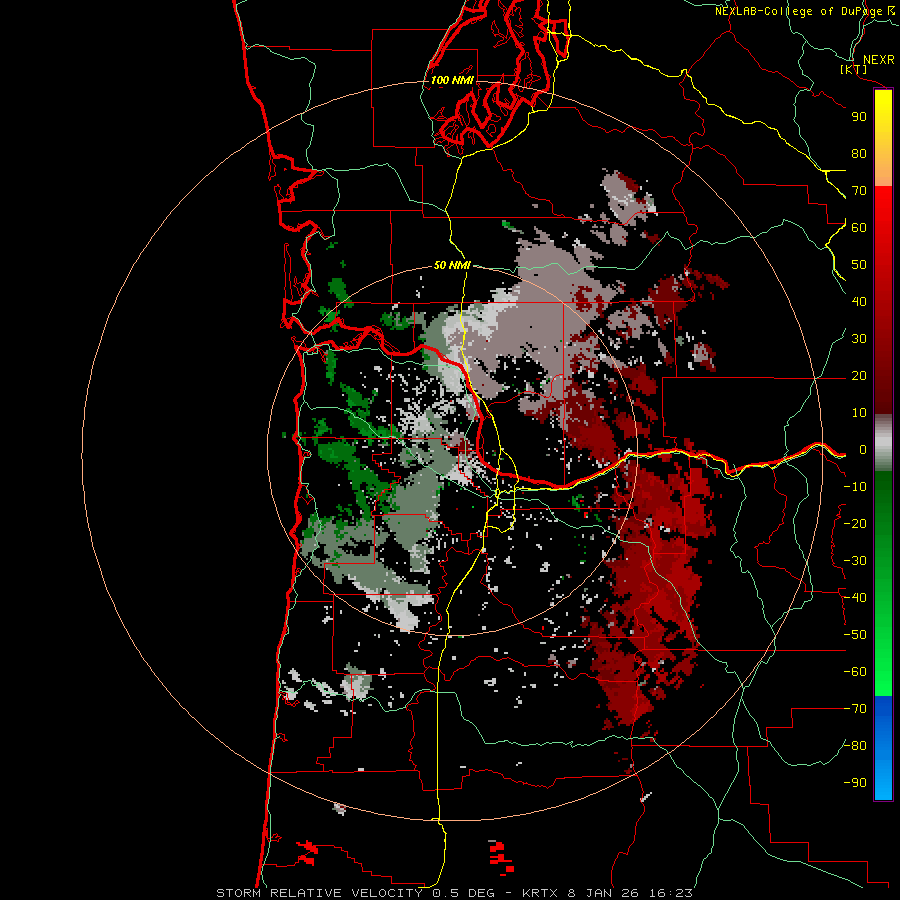This screenshot has height=900, width=900.
Task: Click the "-80" scale value
Action: point(855,746)
